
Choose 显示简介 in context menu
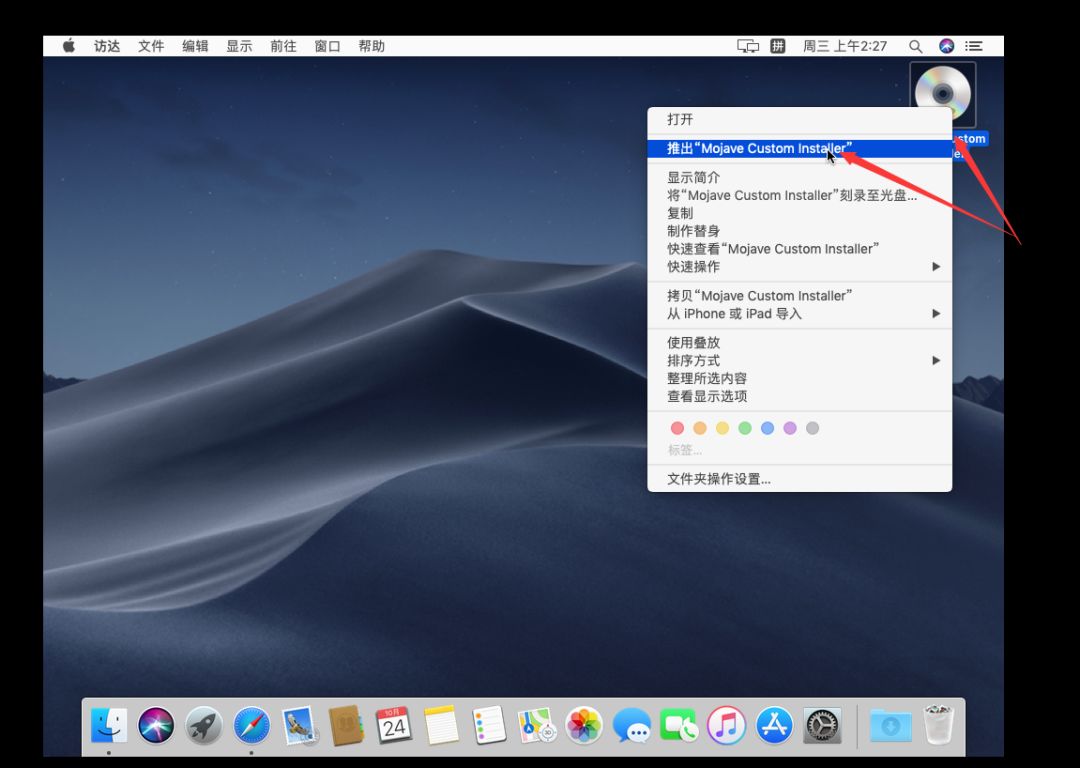pos(800,177)
